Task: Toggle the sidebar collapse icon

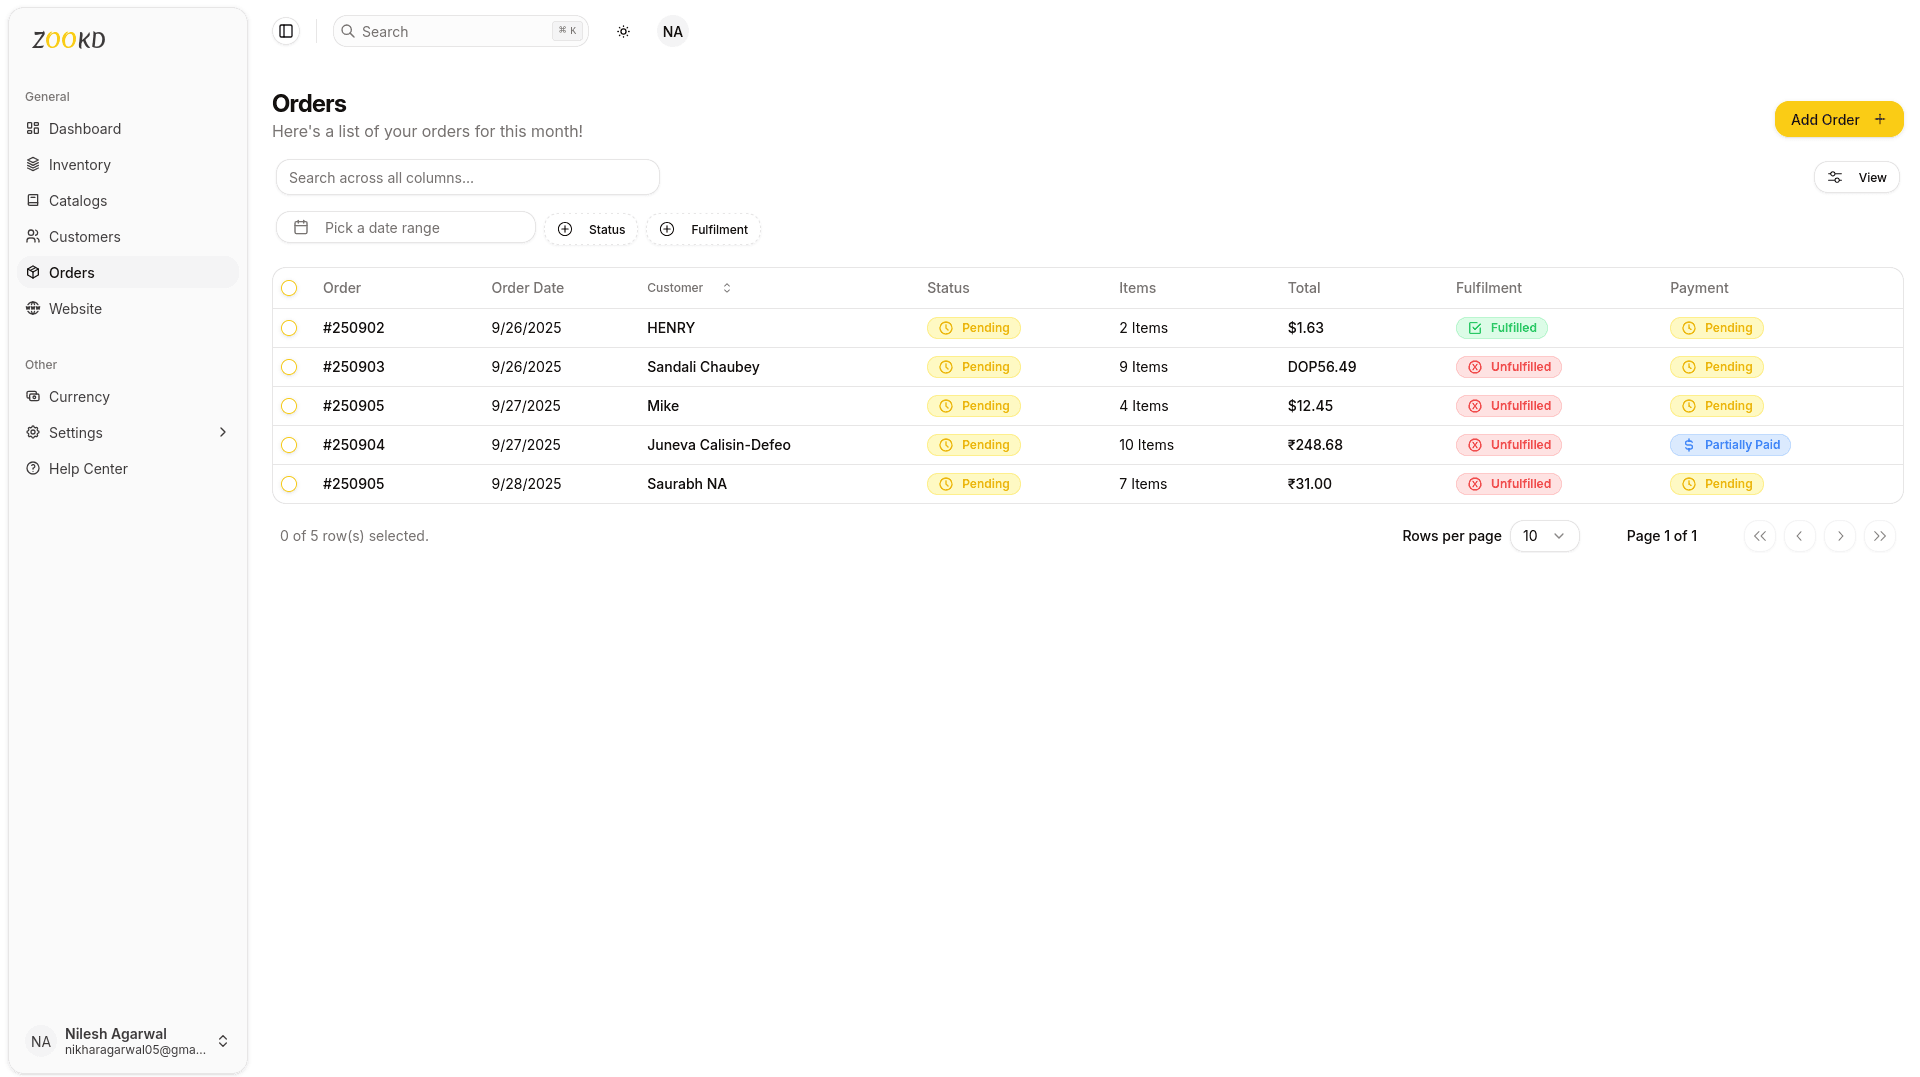Action: click(286, 31)
